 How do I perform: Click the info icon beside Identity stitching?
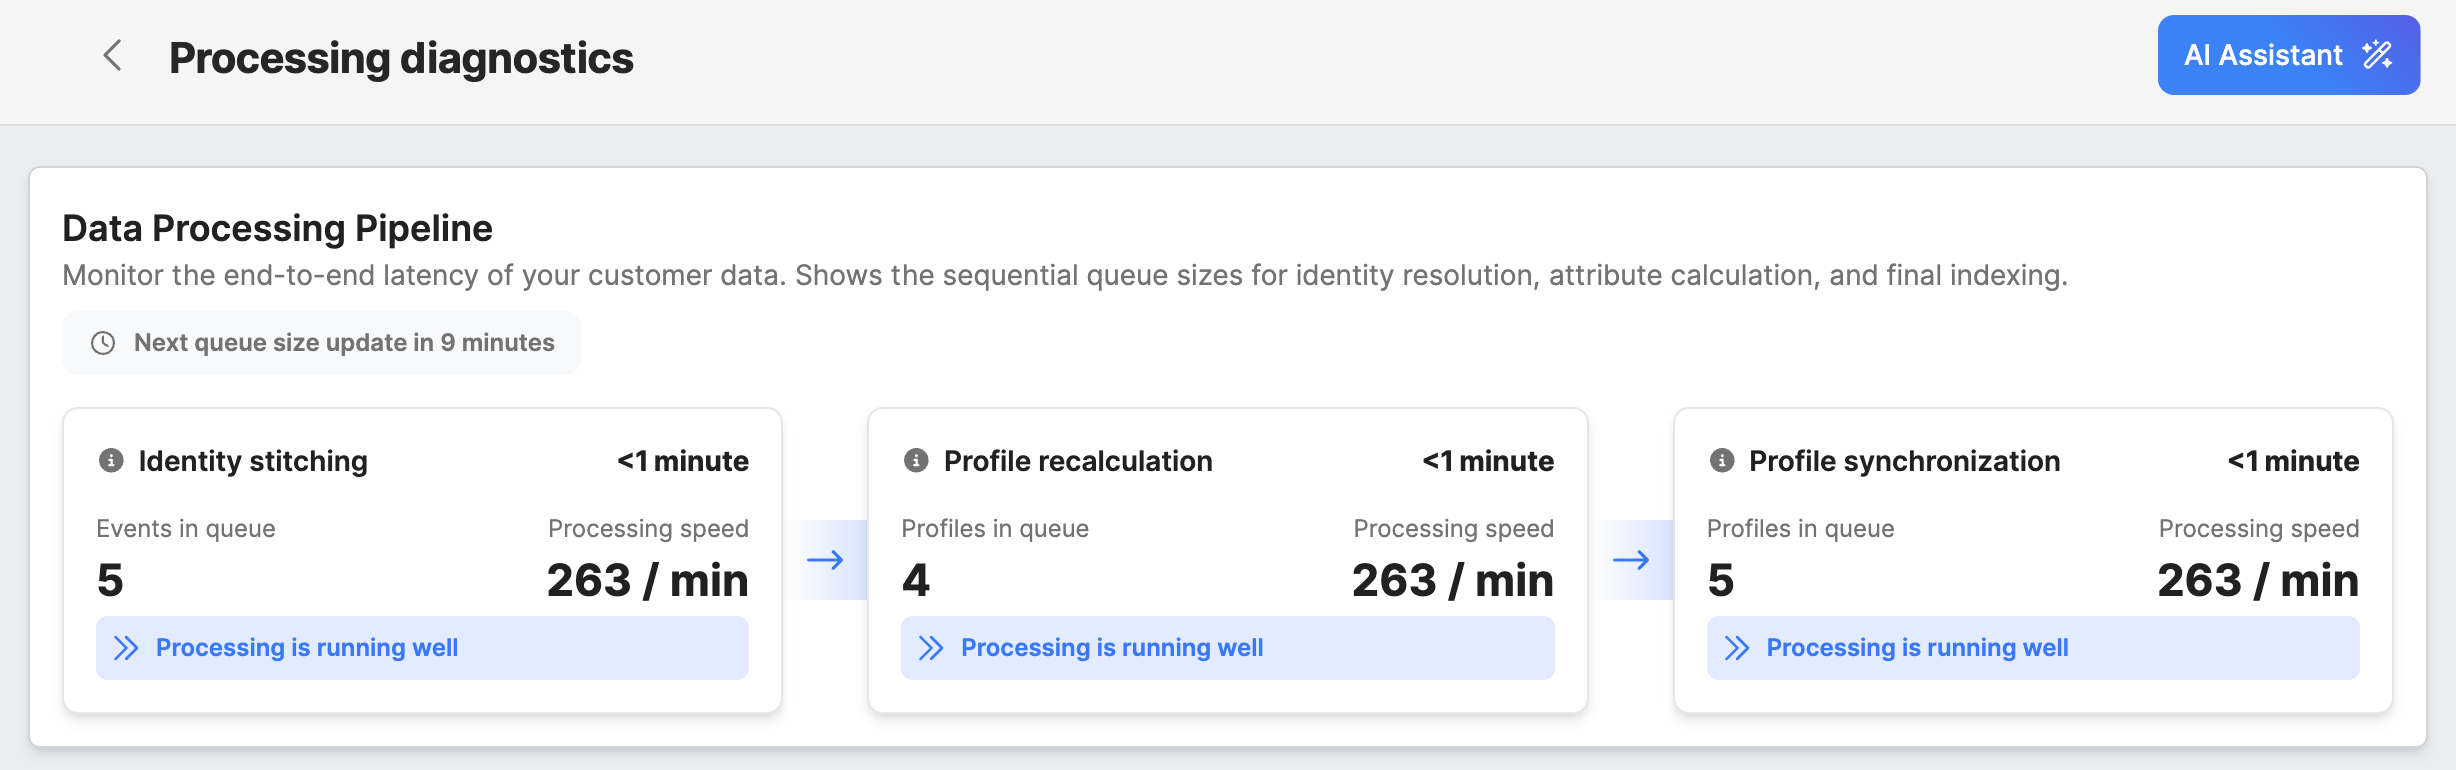[x=111, y=461]
